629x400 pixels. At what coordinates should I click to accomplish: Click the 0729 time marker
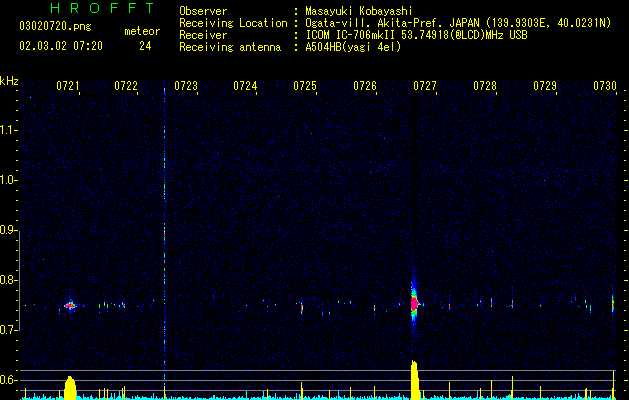[545, 86]
